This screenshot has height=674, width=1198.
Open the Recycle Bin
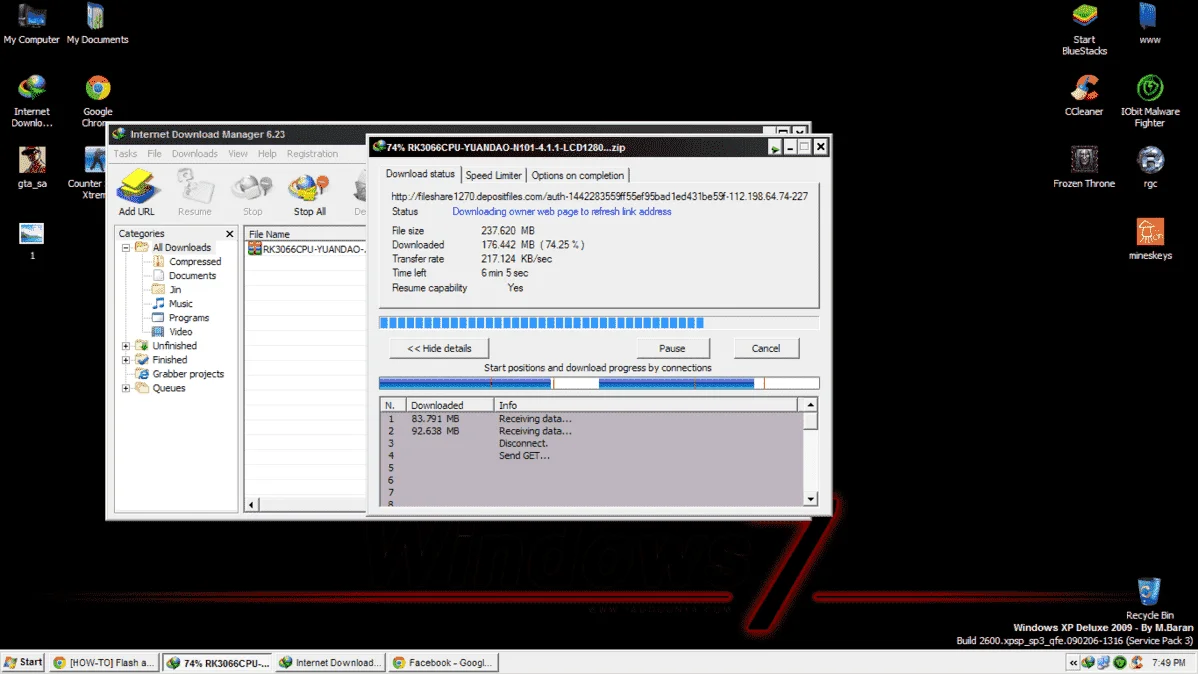[1149, 598]
